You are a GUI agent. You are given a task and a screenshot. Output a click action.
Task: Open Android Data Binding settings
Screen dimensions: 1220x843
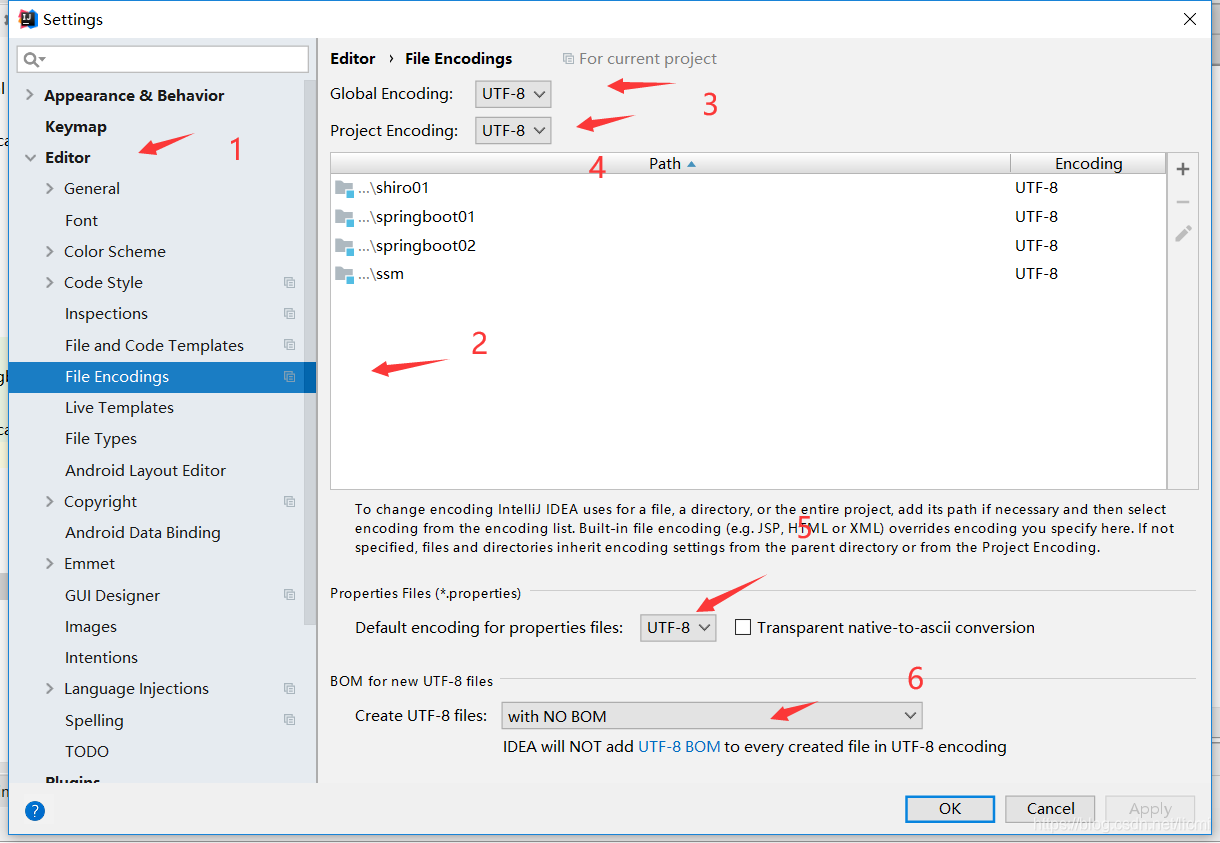point(143,533)
